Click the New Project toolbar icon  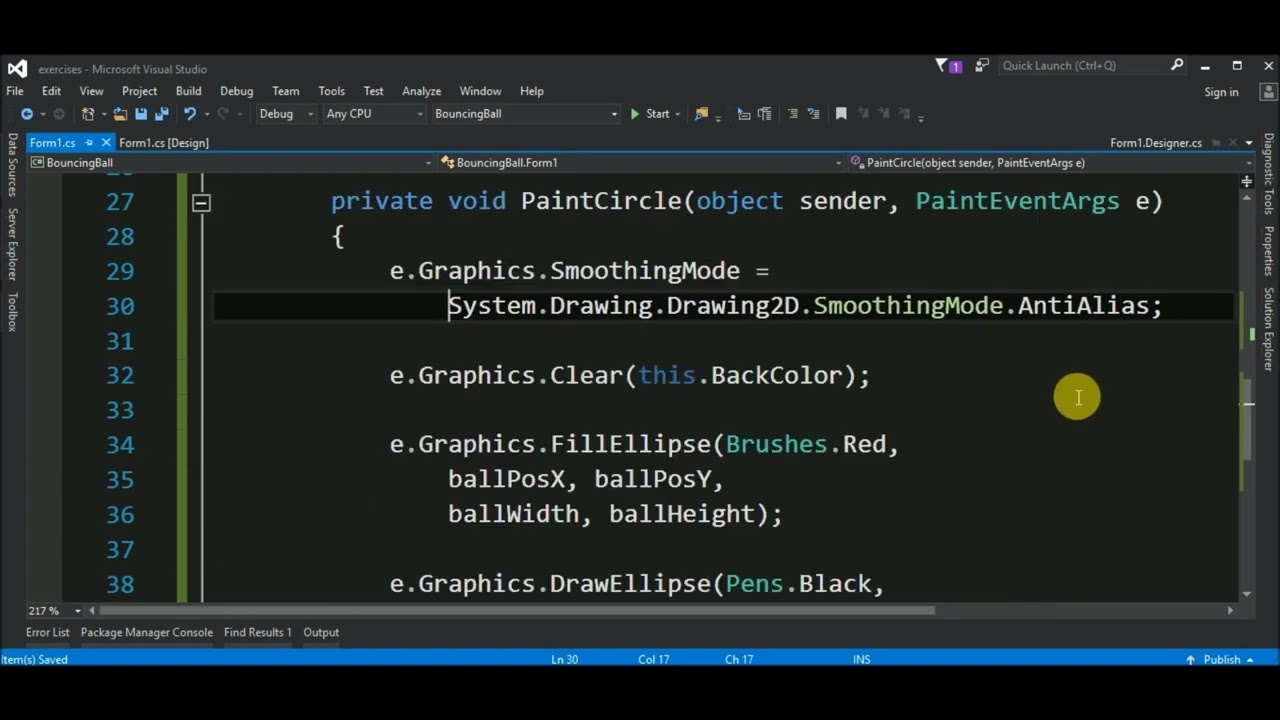point(88,114)
